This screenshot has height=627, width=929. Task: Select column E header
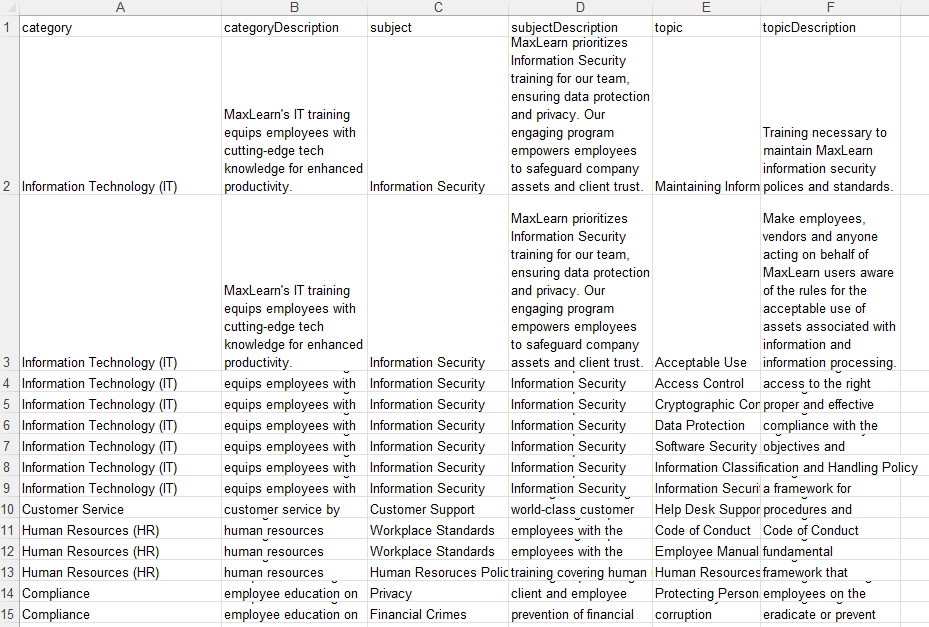click(706, 7)
